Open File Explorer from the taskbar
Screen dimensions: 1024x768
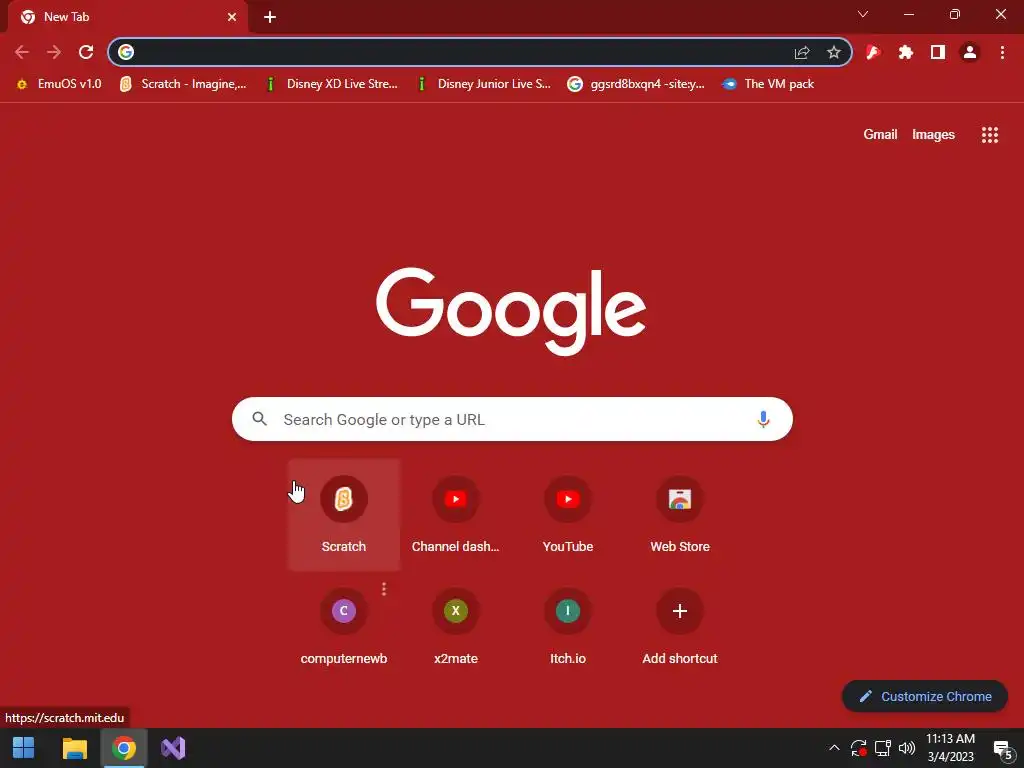tap(74, 748)
